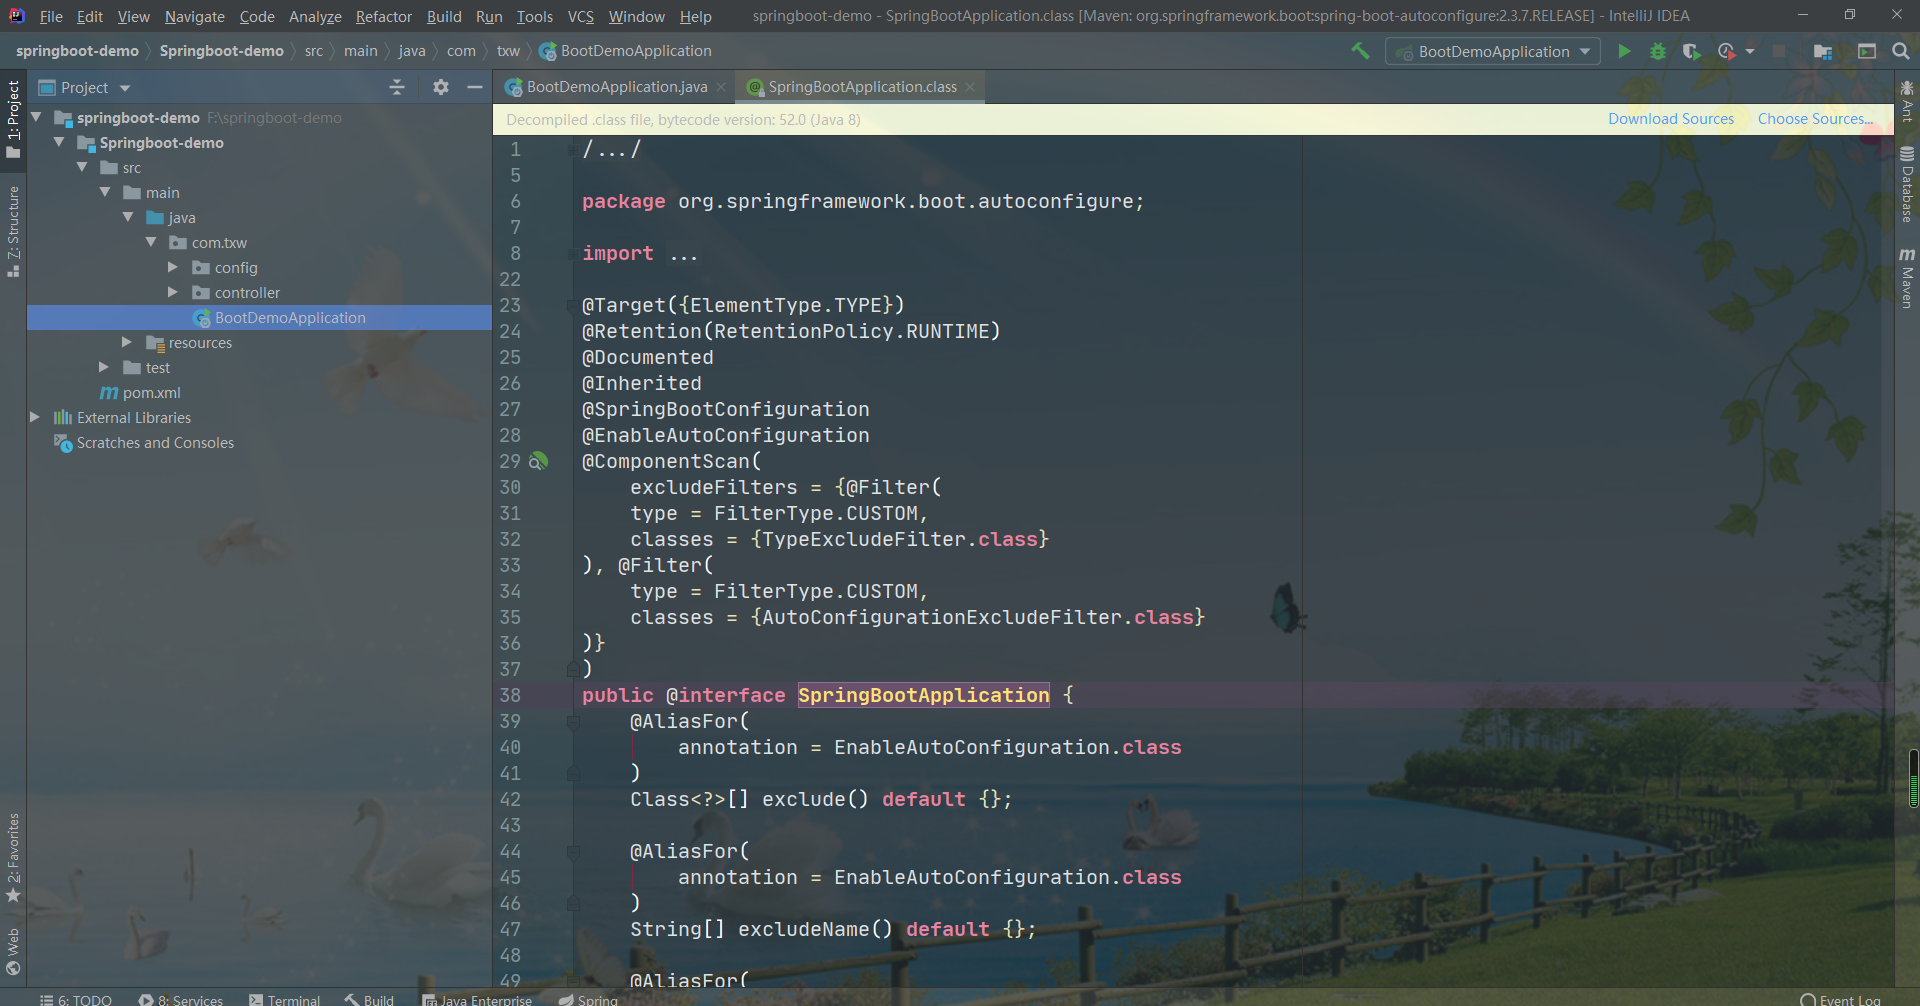Open Project panel settings gear
This screenshot has height=1006, width=1920.
click(x=441, y=87)
